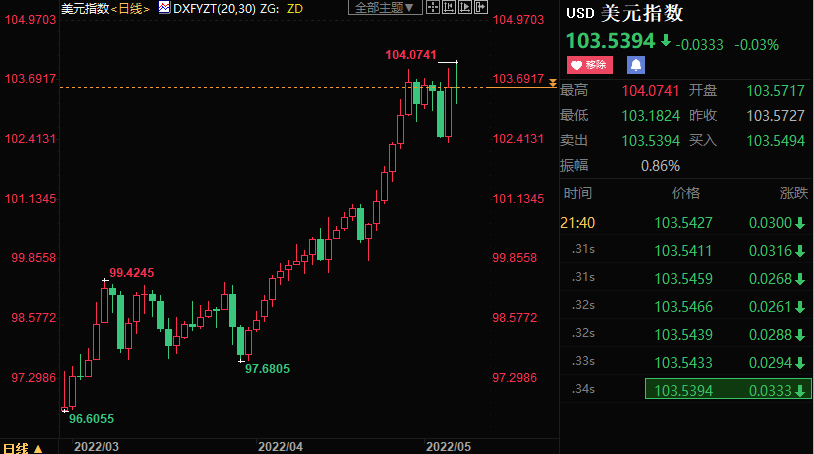Click the second chart layout icon in toolbar
The image size is (814, 454).
tap(448, 8)
